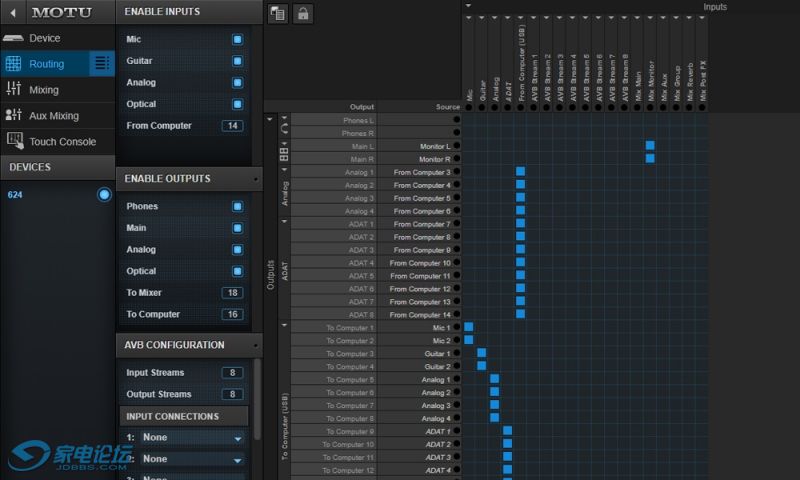Viewport: 800px width, 480px height.
Task: Disable the Guitar input checkbox
Action: [x=237, y=61]
